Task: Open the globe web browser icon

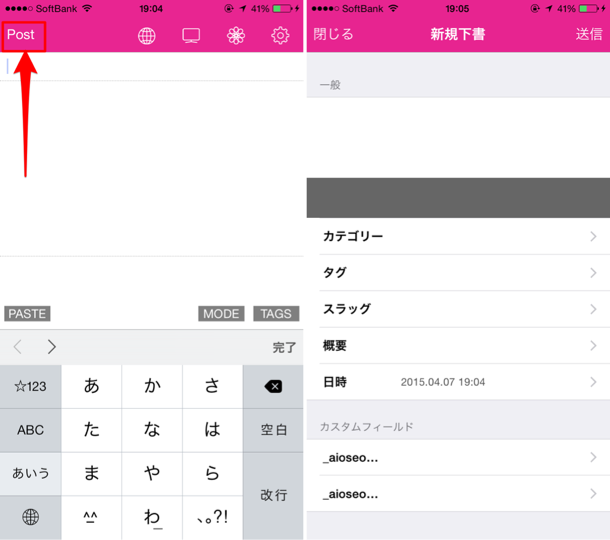Action: coord(147,36)
